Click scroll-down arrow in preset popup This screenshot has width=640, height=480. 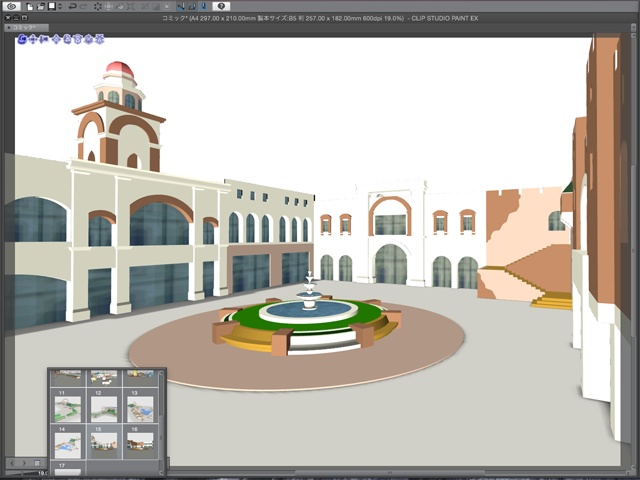point(162,473)
